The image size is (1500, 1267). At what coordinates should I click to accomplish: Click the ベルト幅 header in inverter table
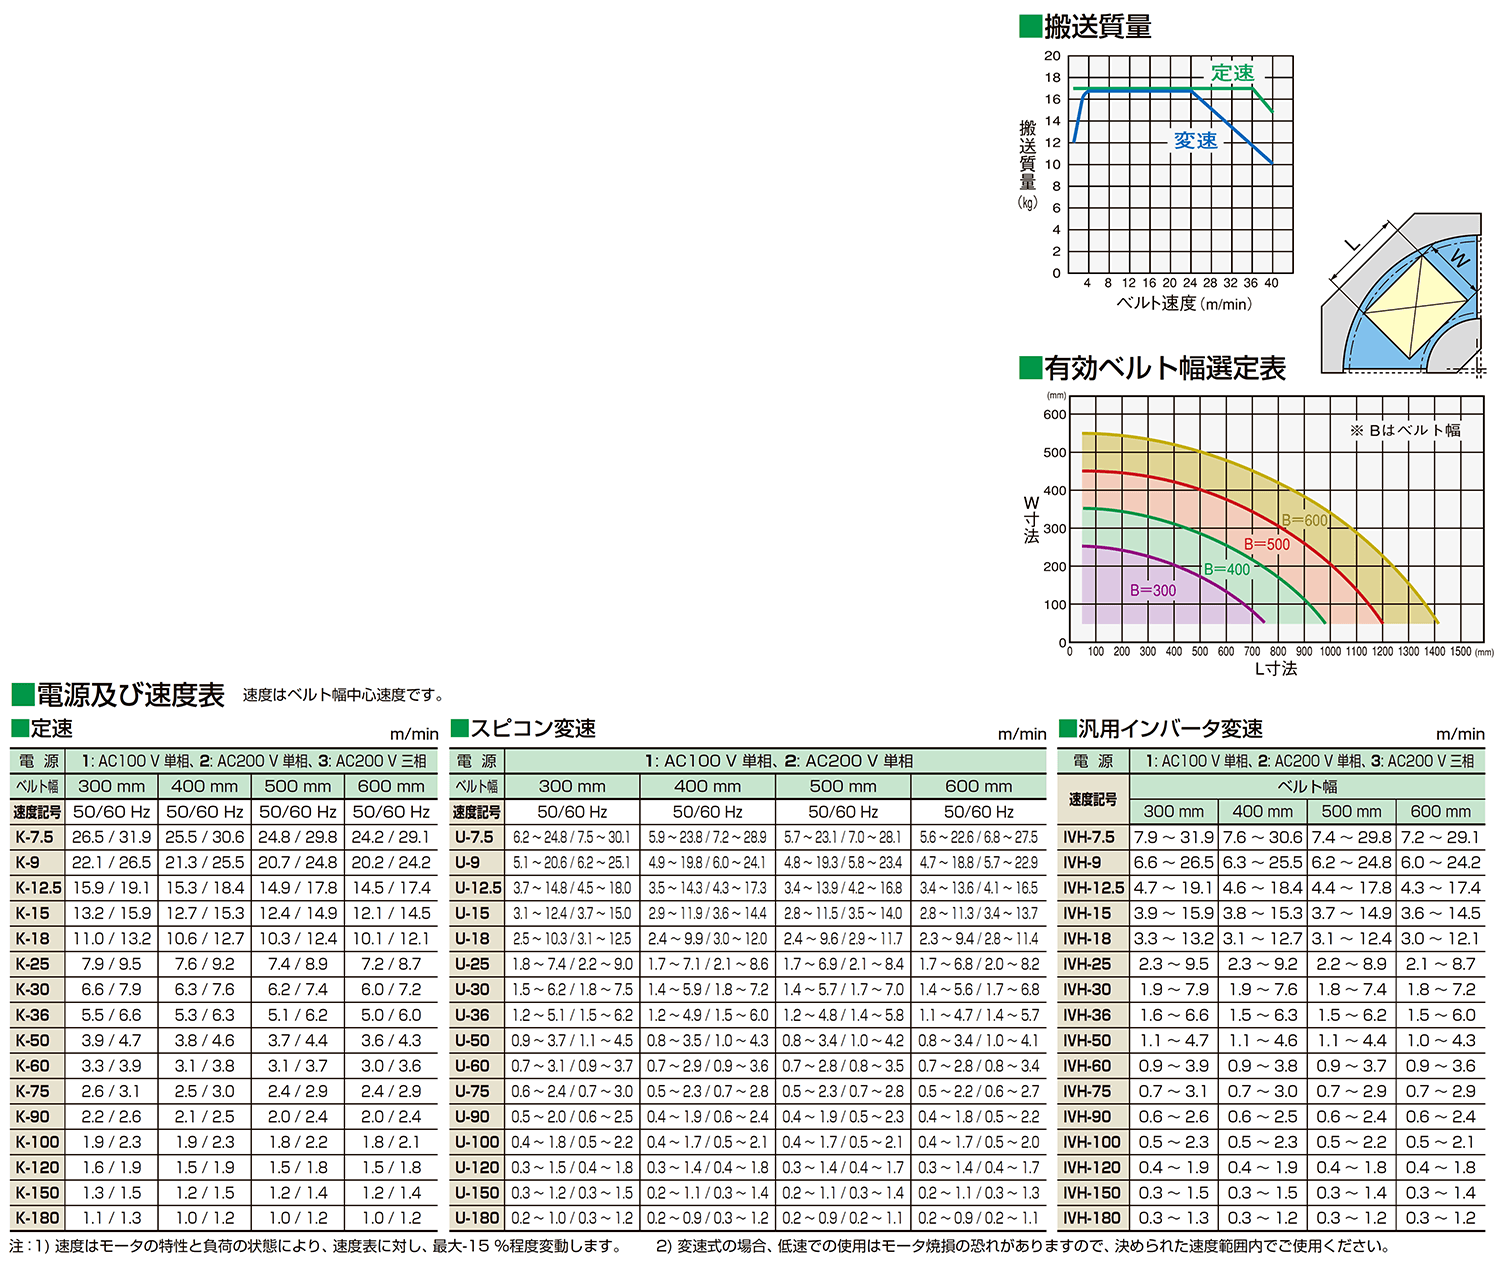click(x=1307, y=786)
